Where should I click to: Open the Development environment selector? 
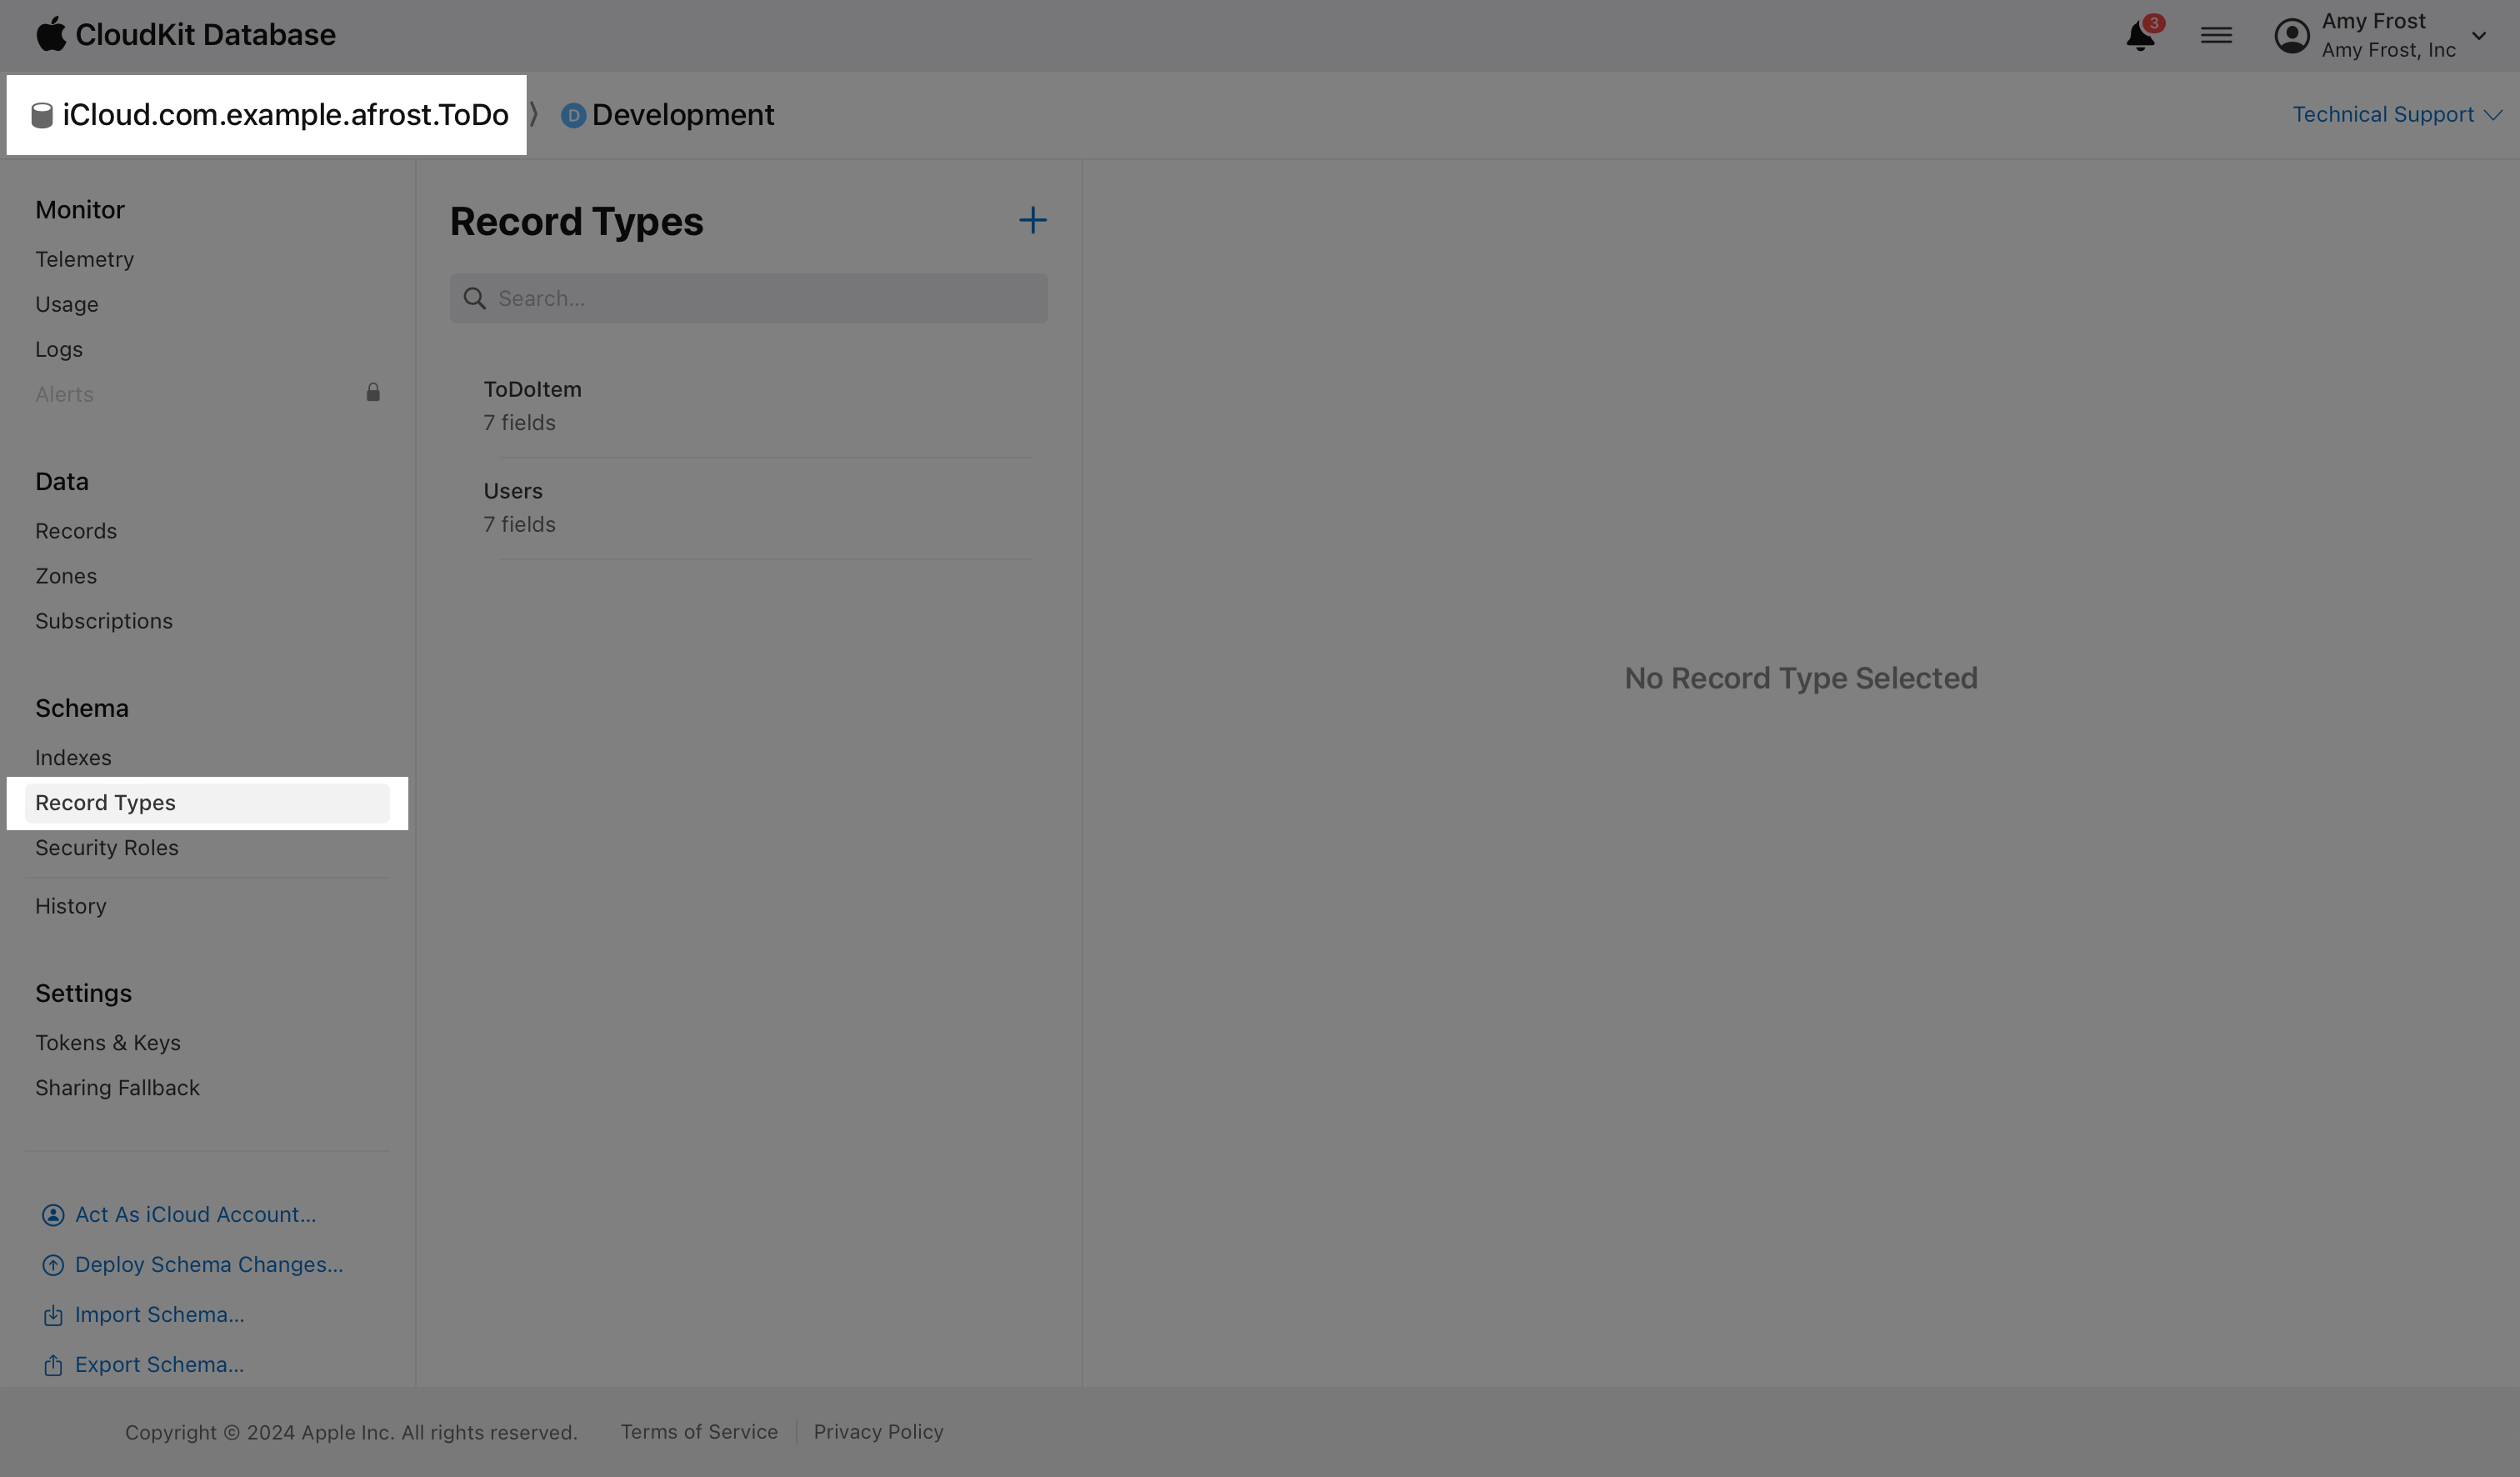[x=668, y=115]
